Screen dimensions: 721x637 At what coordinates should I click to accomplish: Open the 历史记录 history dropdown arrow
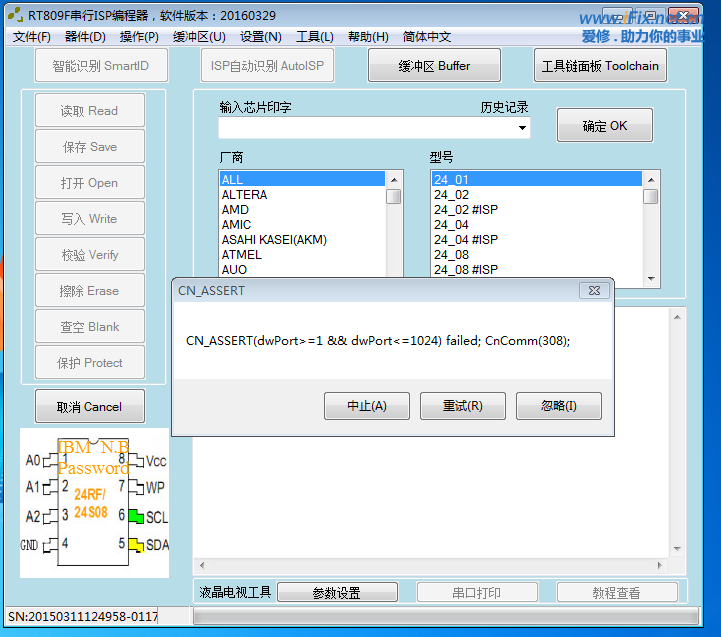[x=522, y=128]
